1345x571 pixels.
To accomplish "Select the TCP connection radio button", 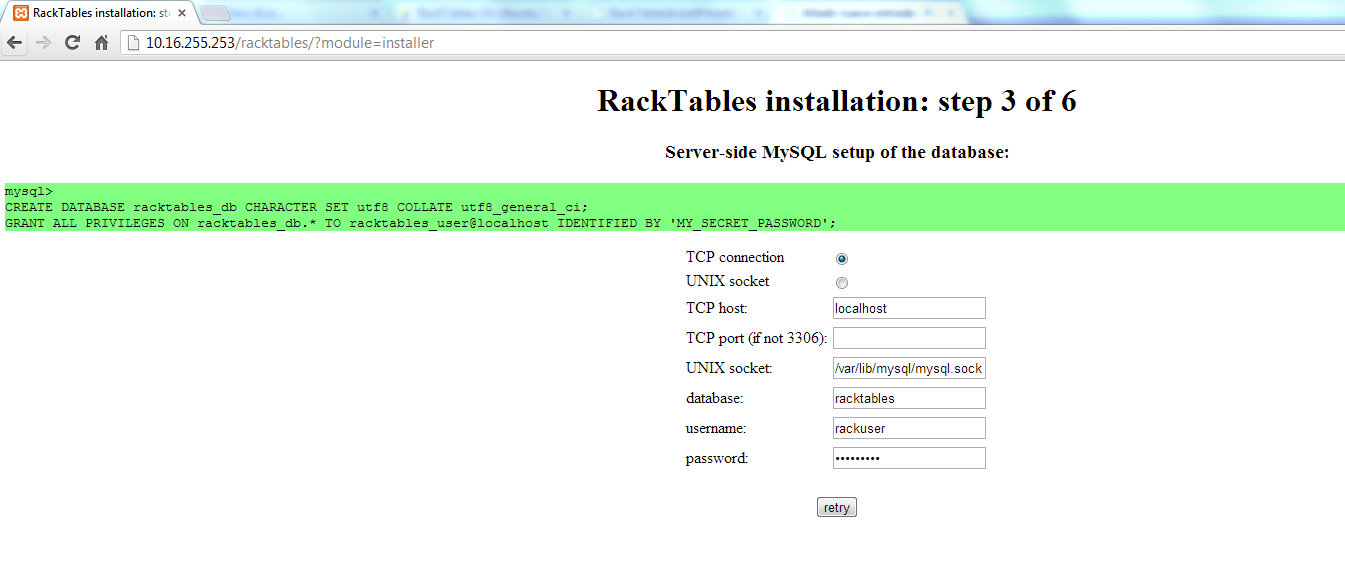I will tap(842, 259).
